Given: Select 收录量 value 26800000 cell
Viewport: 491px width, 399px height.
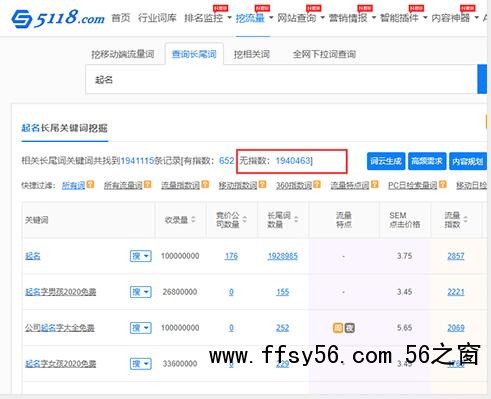Looking at the screenshot, I should click(x=180, y=292).
